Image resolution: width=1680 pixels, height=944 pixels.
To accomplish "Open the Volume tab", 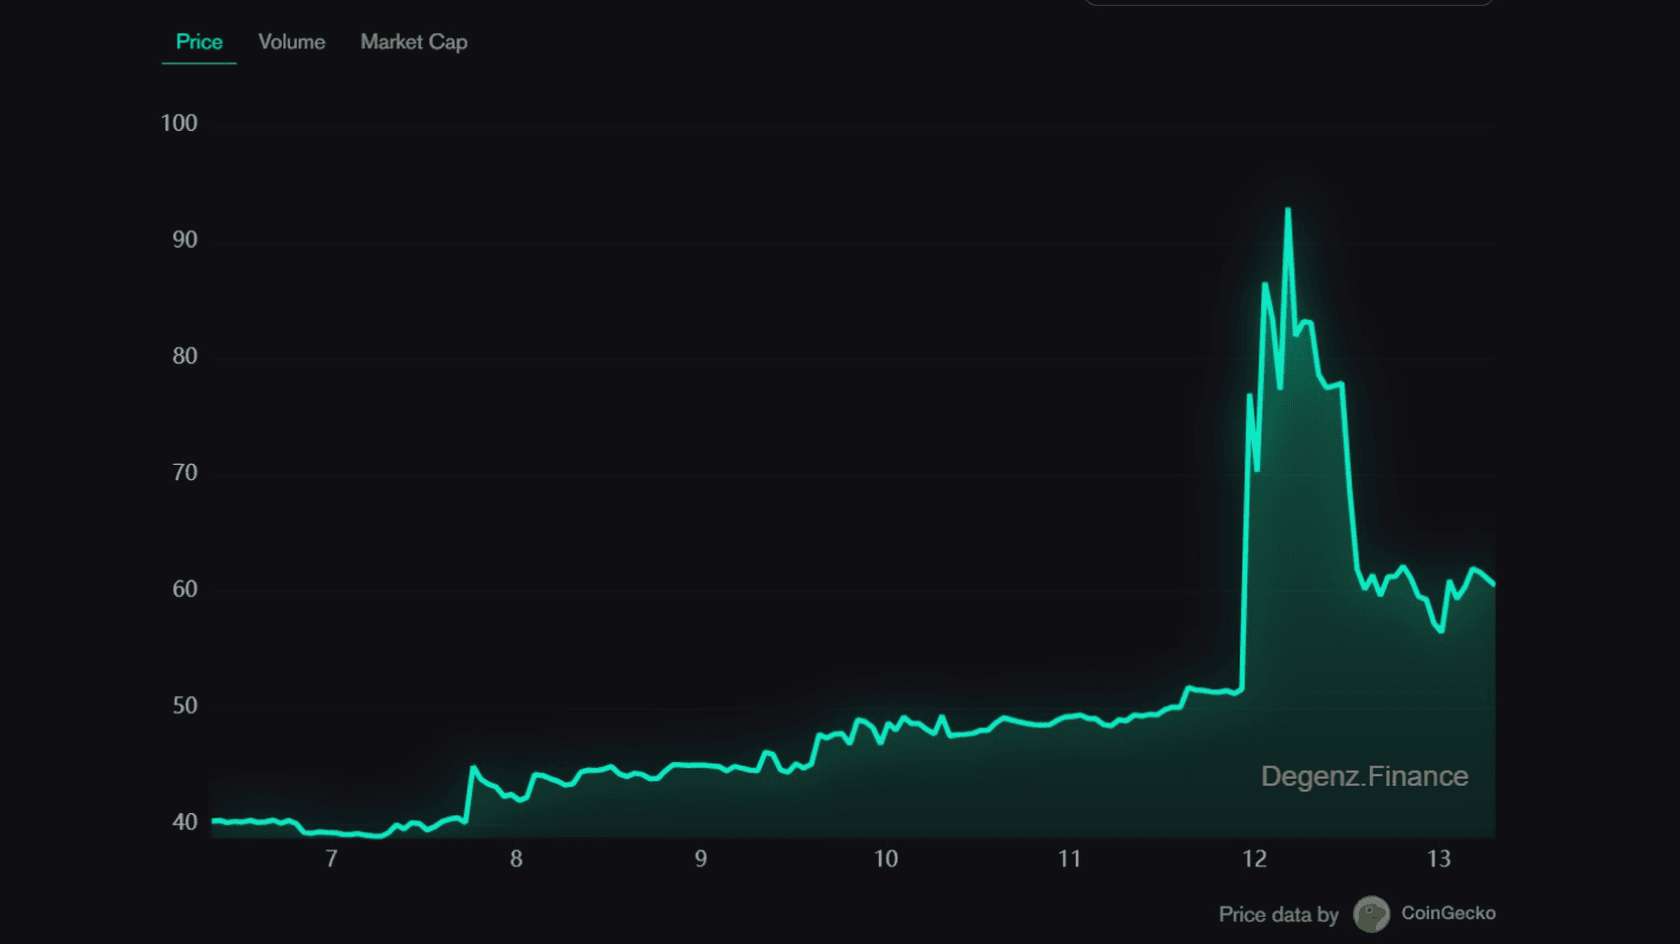I will click(292, 42).
